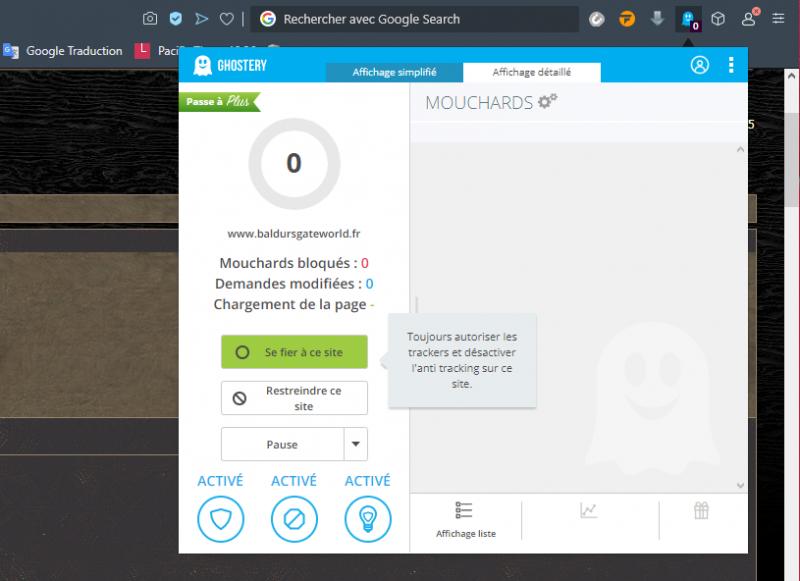Click the heart bookmark icon
The height and width of the screenshot is (581, 800).
(227, 19)
